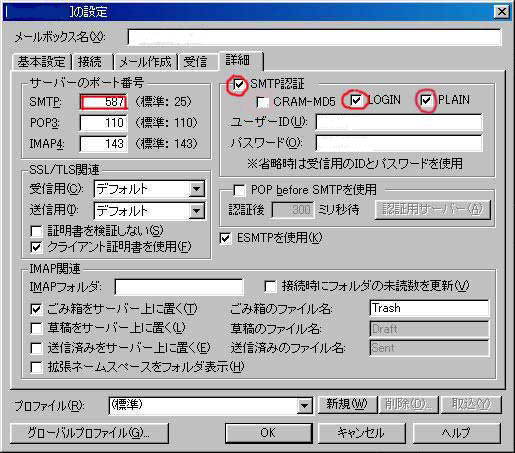Image resolution: width=515 pixels, height=453 pixels.
Task: Enable POP before SMTP checkbox
Action: pyautogui.click(x=239, y=190)
